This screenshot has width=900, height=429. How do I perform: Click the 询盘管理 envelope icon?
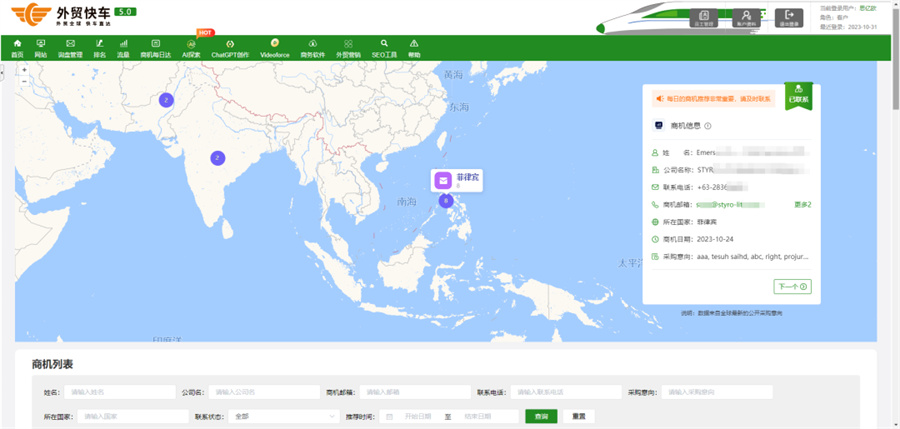(70, 44)
